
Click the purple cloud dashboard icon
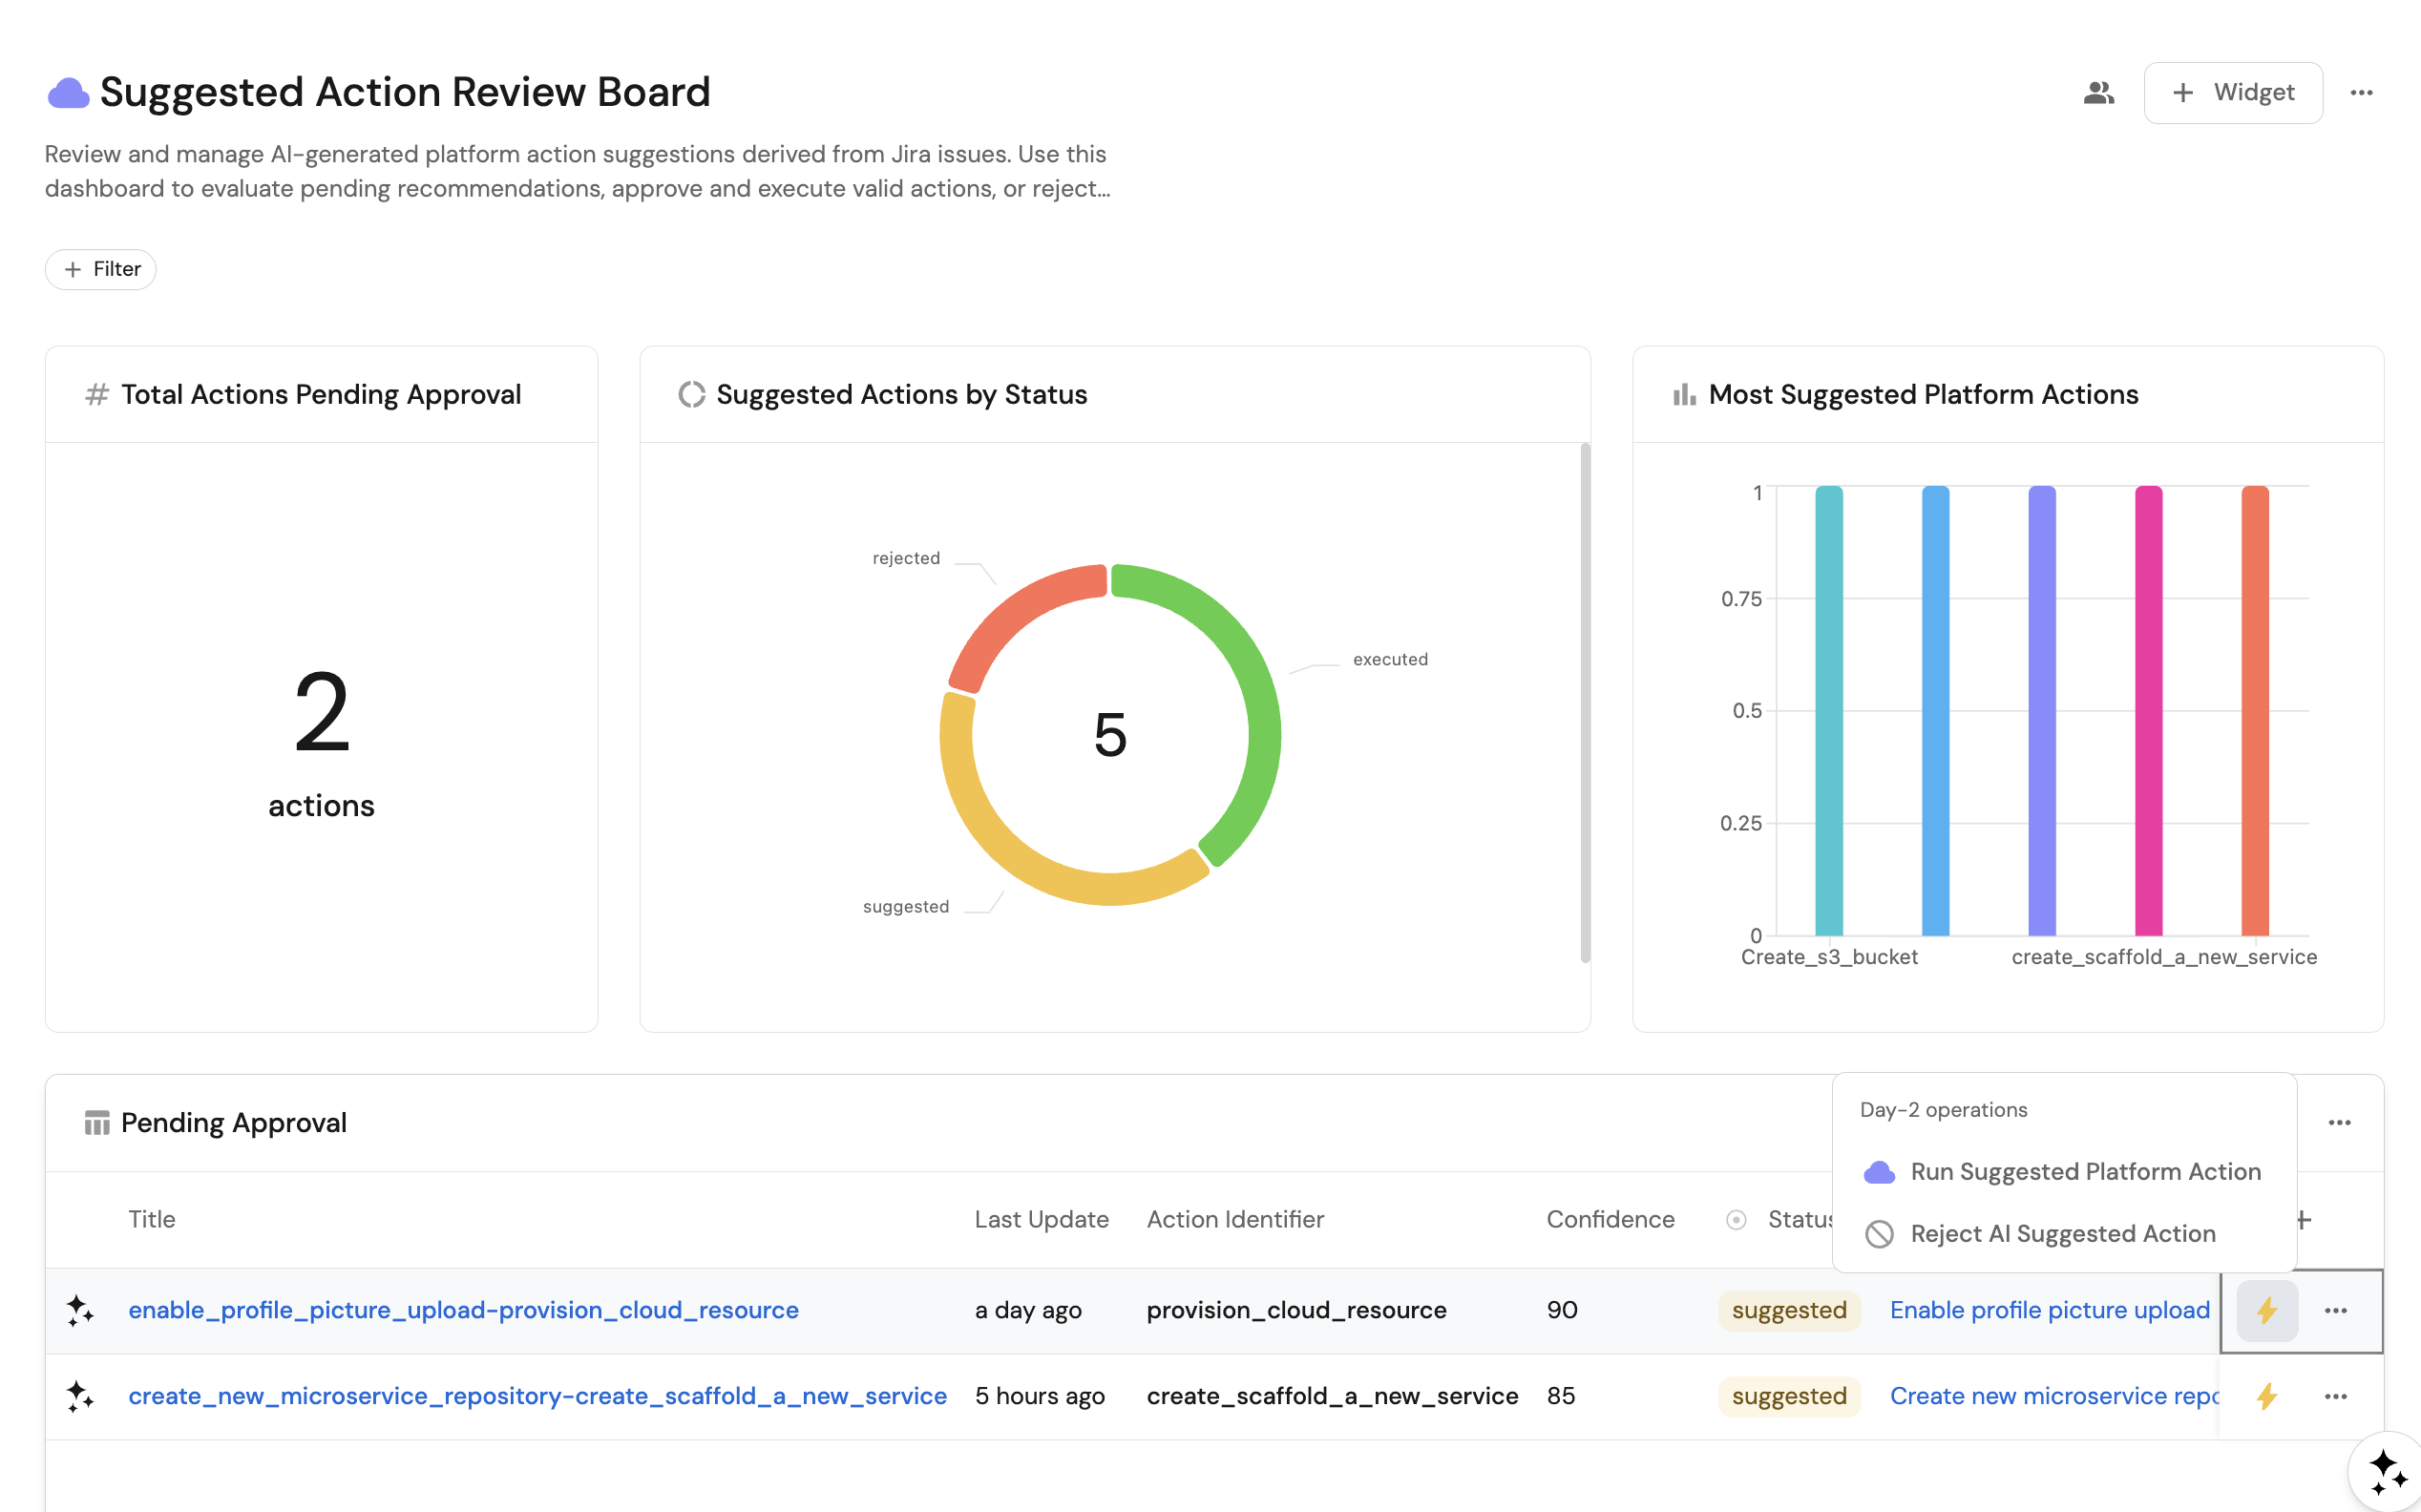[x=68, y=93]
